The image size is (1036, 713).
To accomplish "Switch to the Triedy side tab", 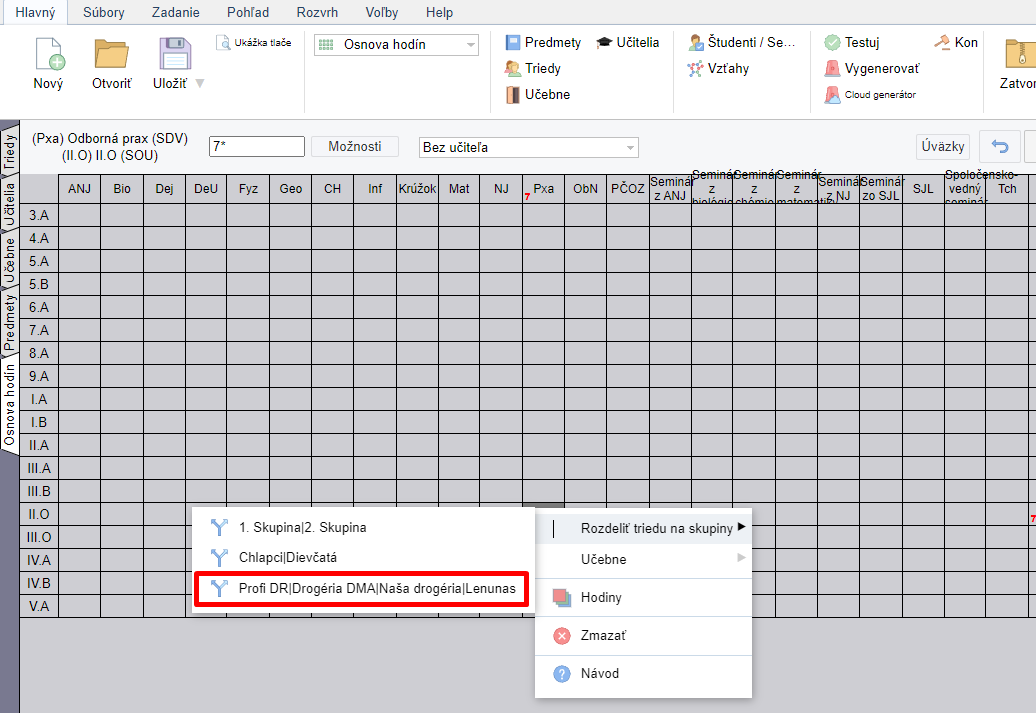I will point(9,151).
